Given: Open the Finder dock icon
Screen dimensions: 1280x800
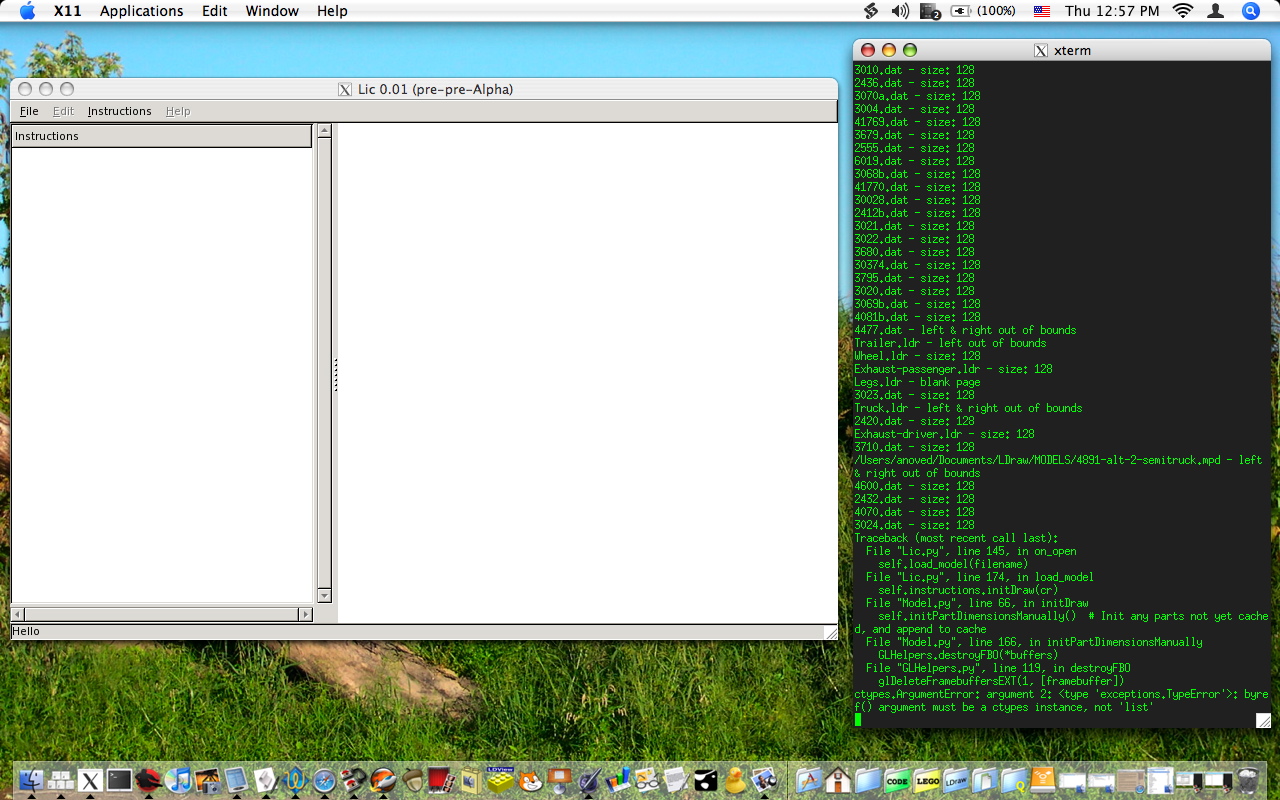Looking at the screenshot, I should (x=32, y=781).
